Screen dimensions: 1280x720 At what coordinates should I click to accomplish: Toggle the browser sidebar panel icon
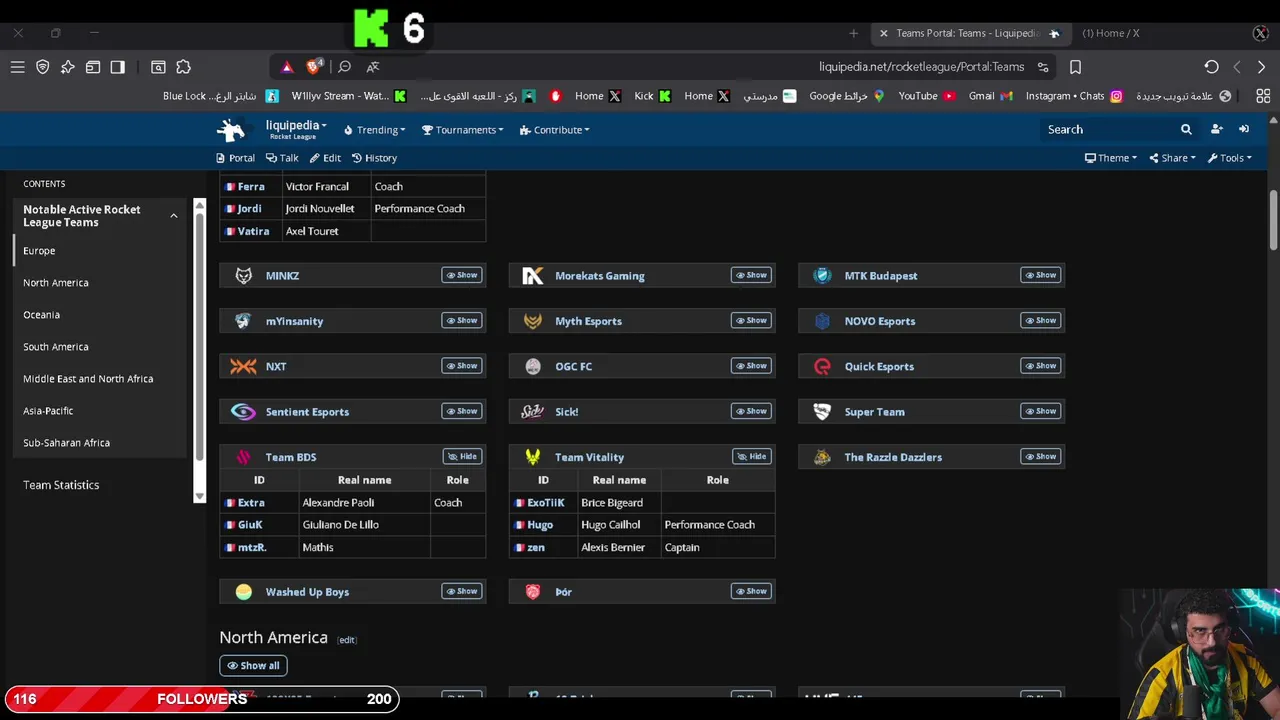pos(117,67)
